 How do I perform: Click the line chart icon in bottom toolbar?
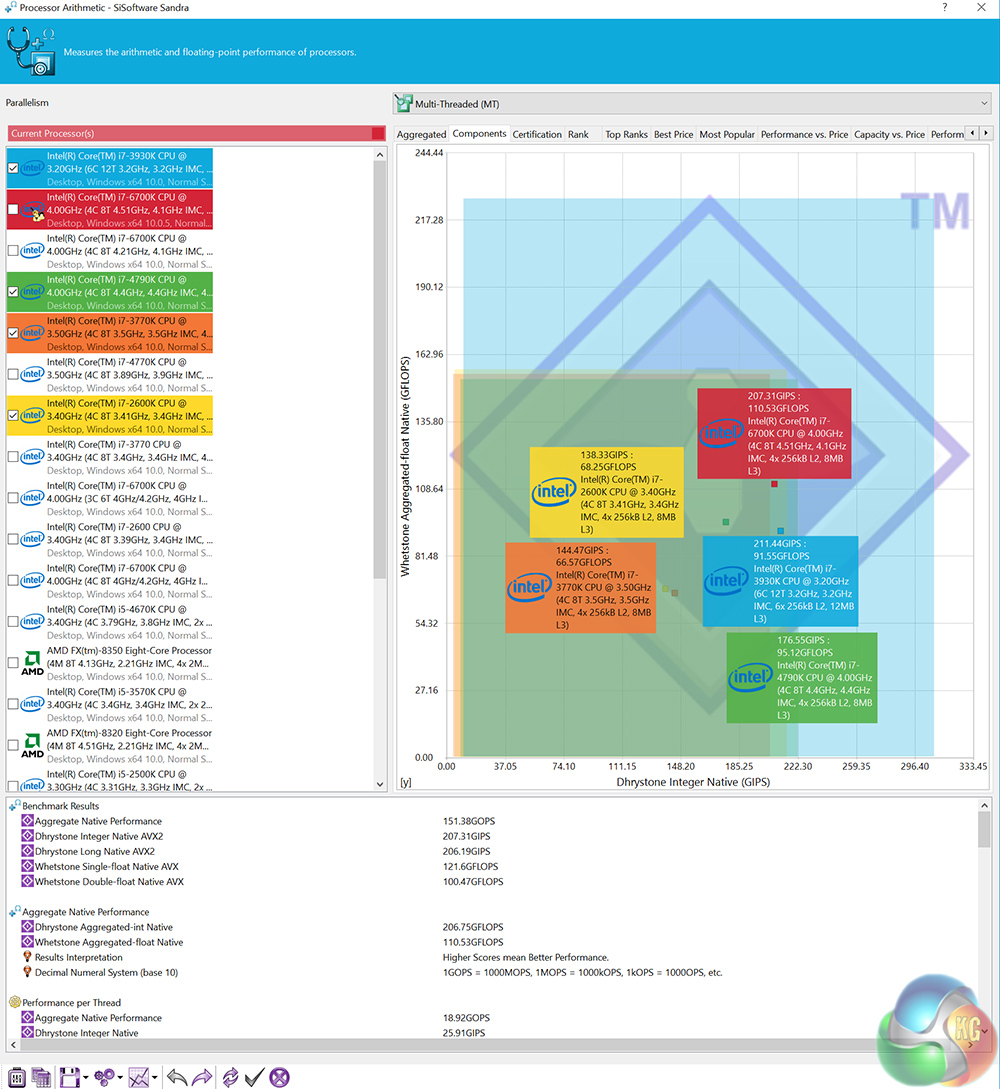pyautogui.click(x=139, y=1077)
